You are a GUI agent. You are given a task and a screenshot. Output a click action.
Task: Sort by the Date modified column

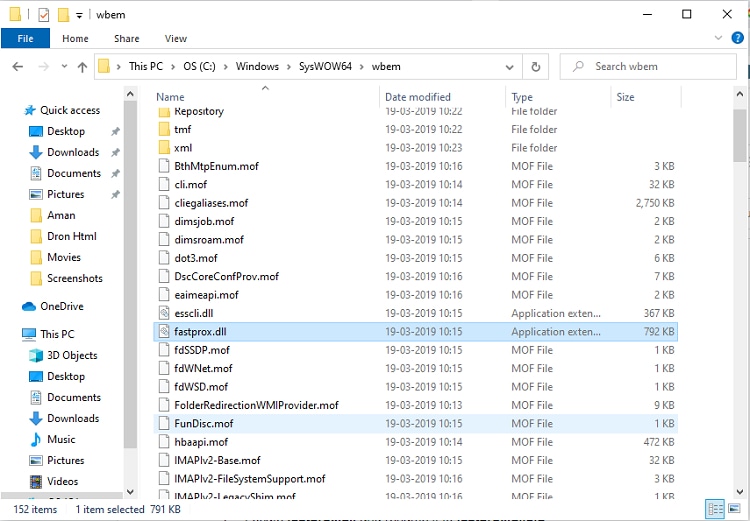pos(418,97)
